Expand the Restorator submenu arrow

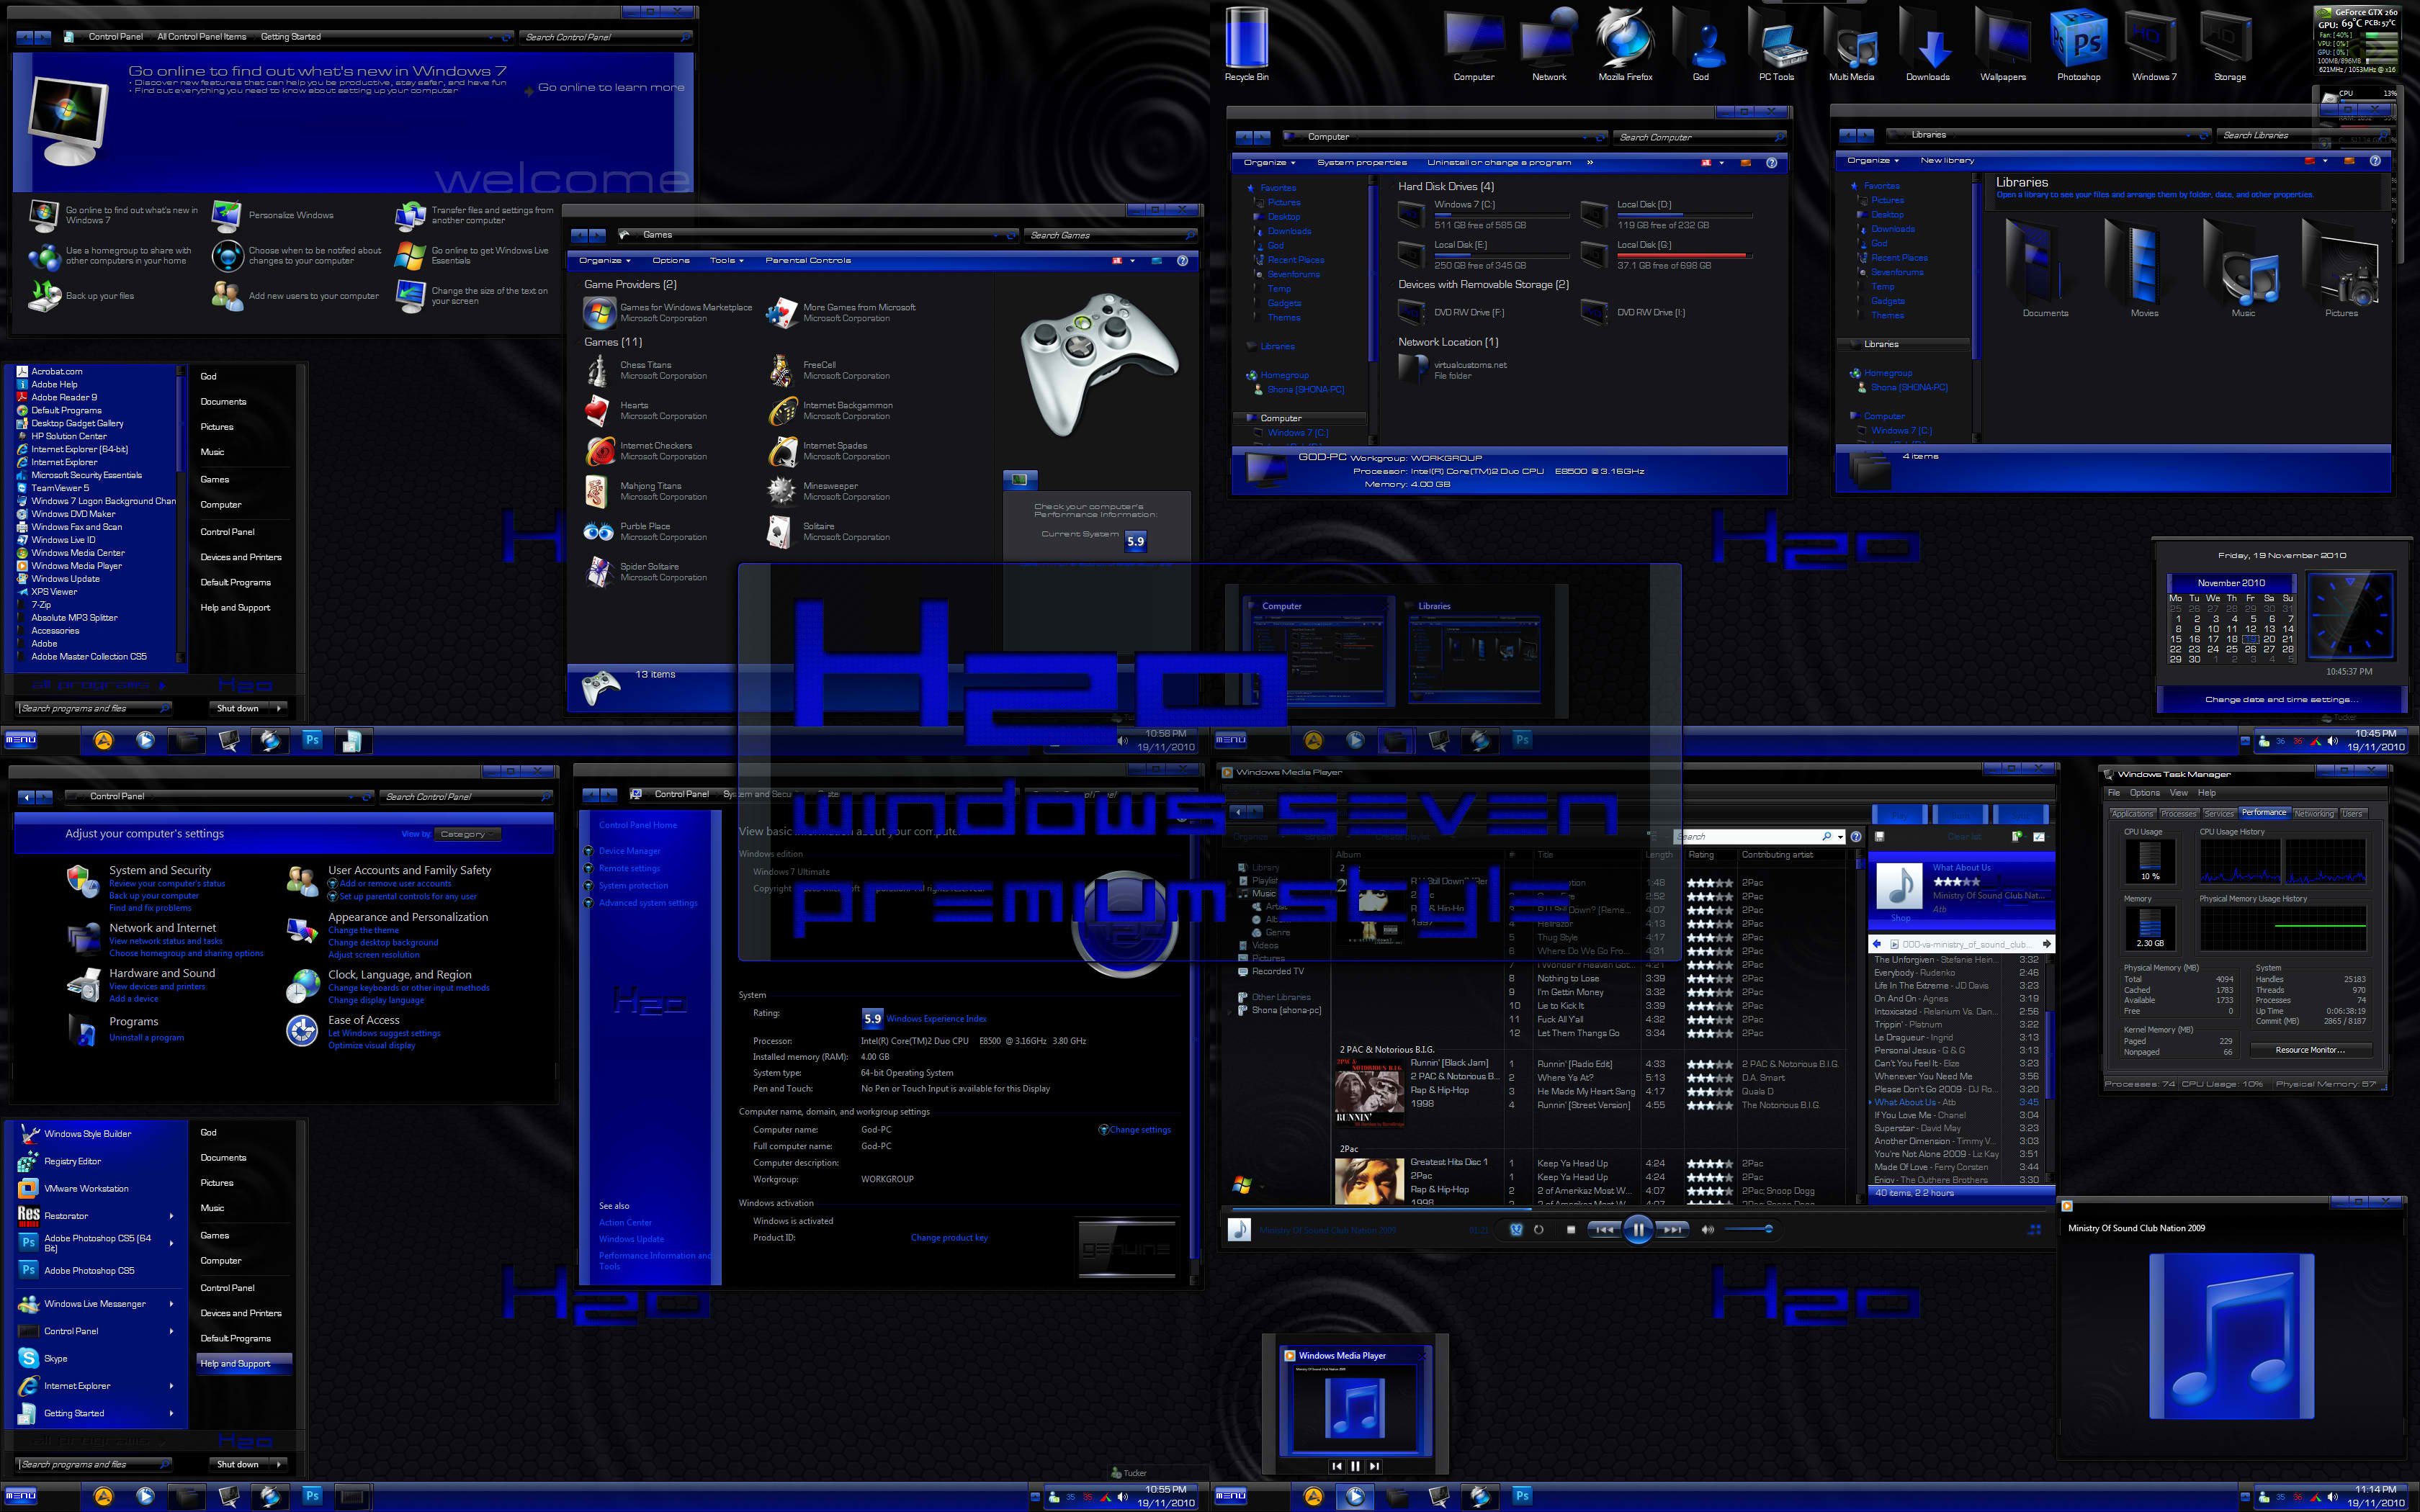click(x=171, y=1216)
